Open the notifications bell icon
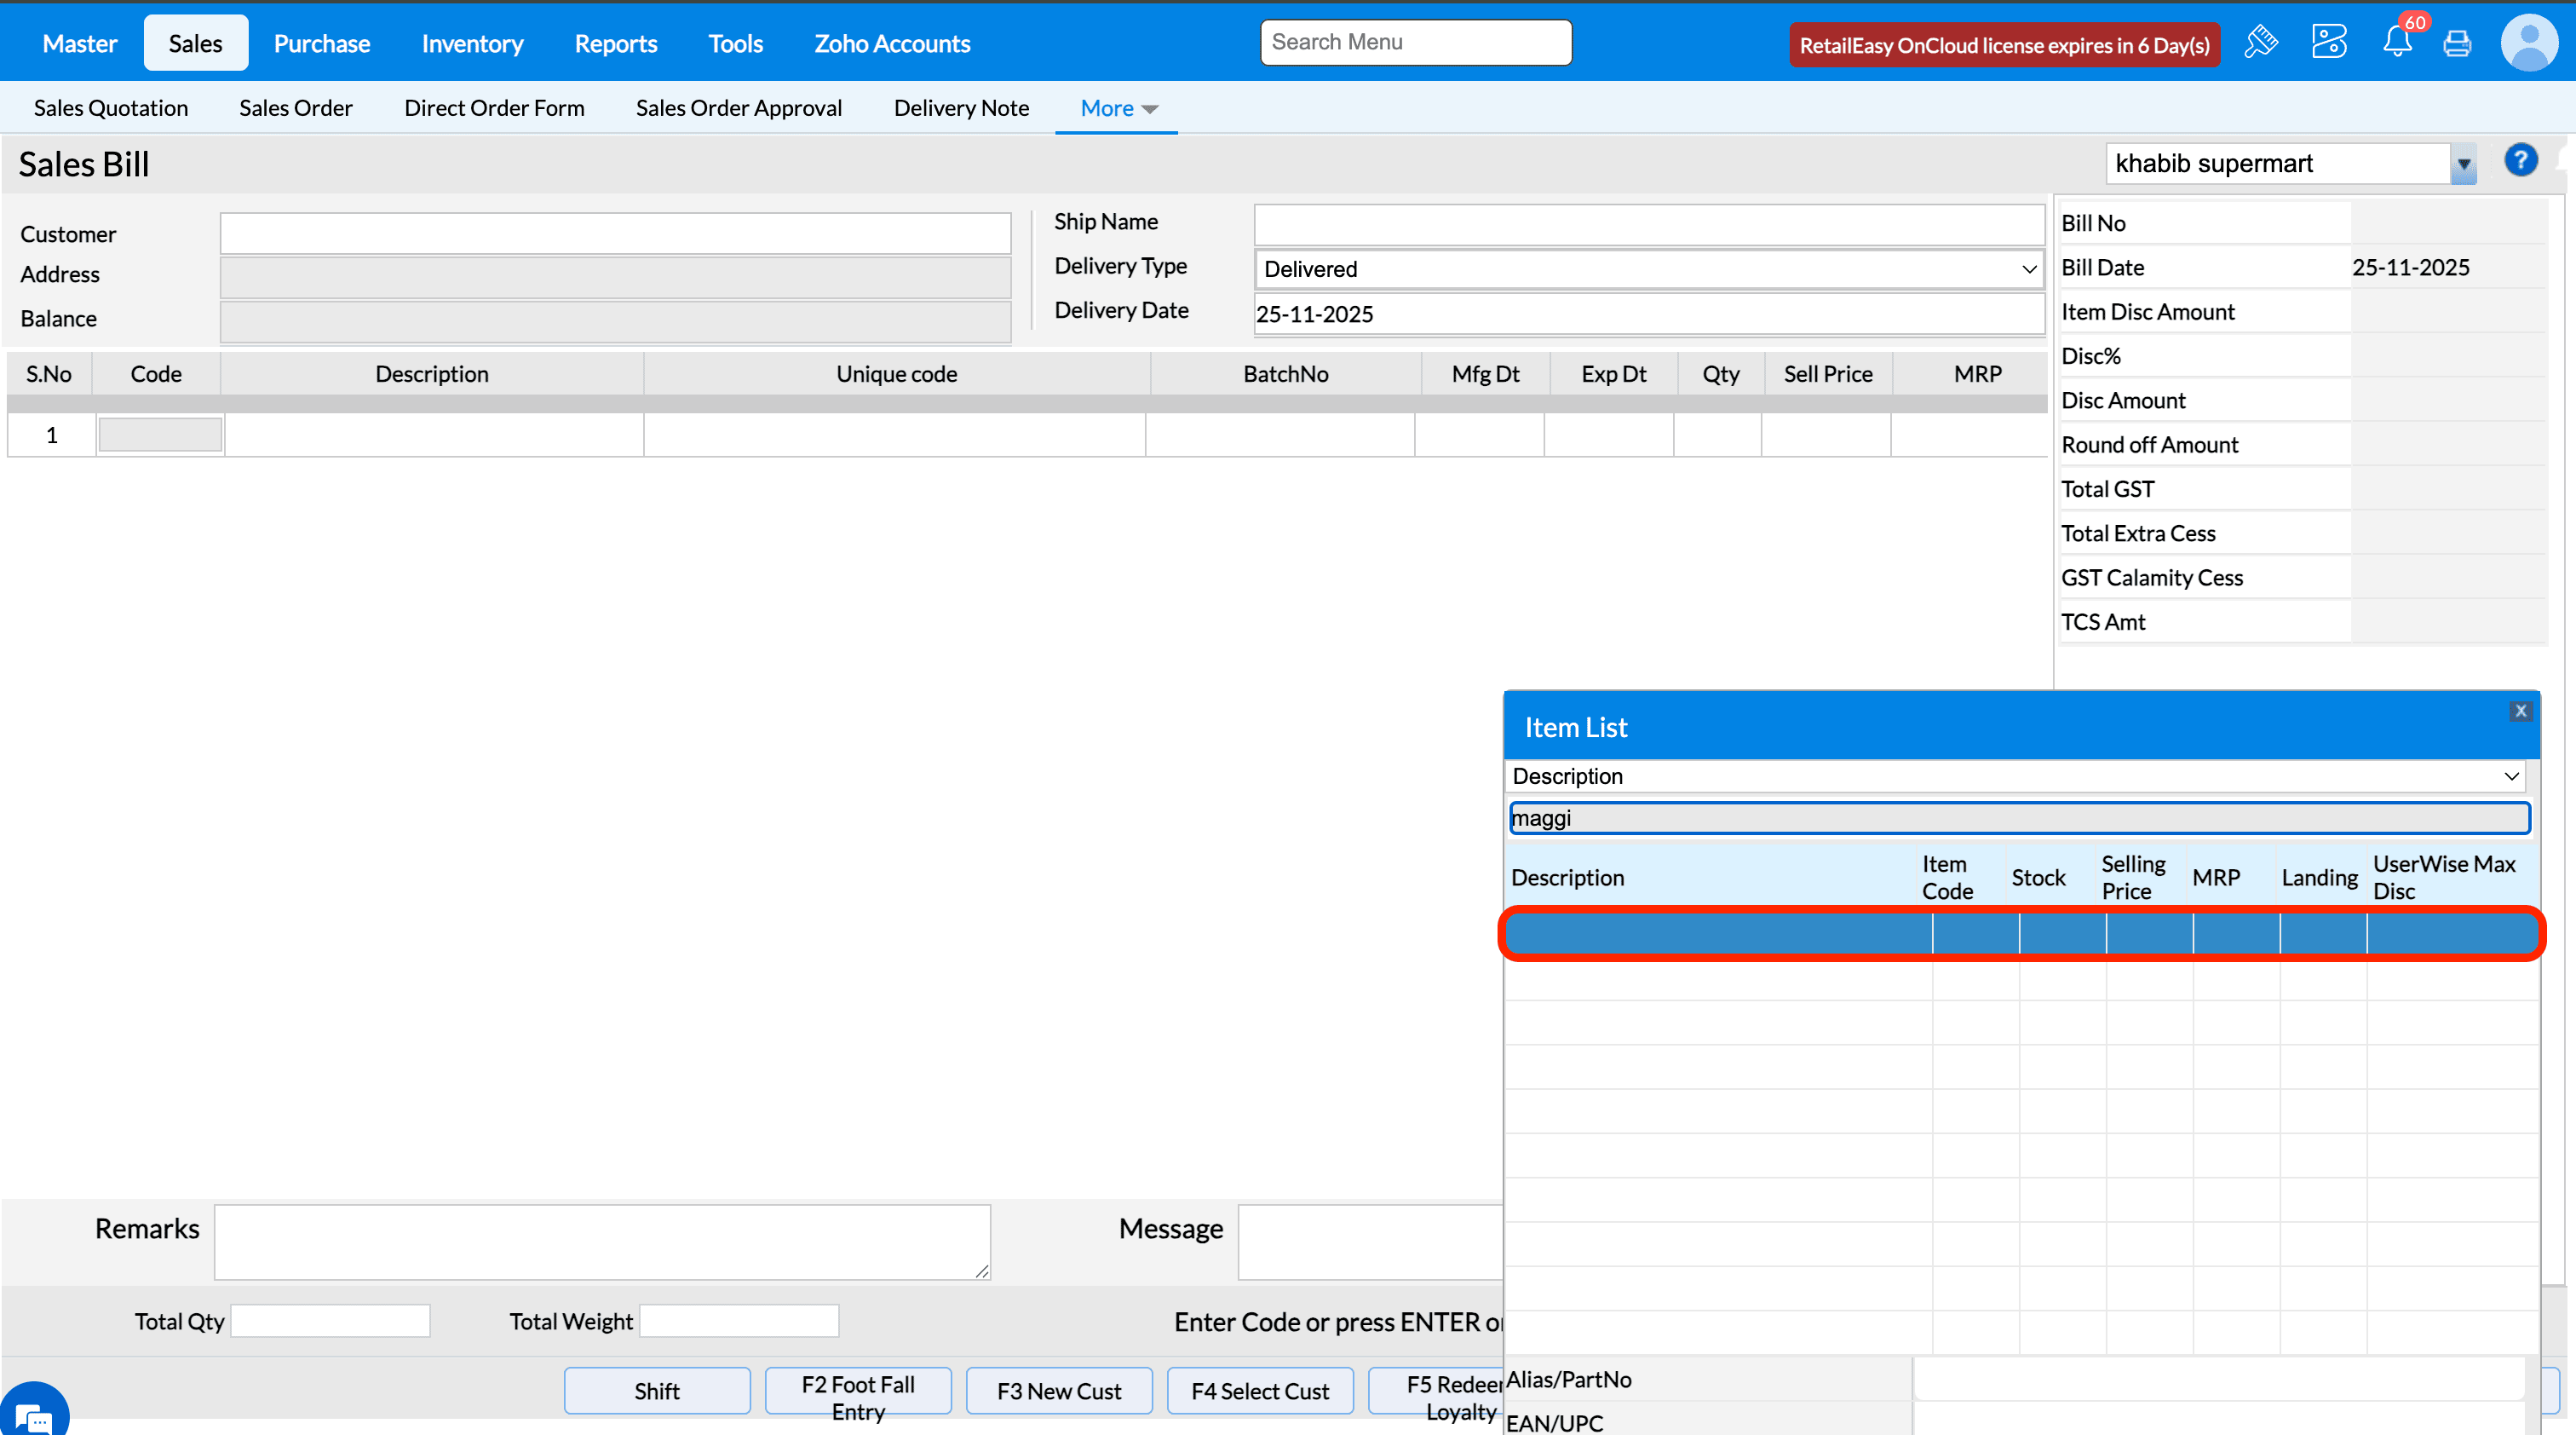The height and width of the screenshot is (1435, 2576). (x=2396, y=43)
